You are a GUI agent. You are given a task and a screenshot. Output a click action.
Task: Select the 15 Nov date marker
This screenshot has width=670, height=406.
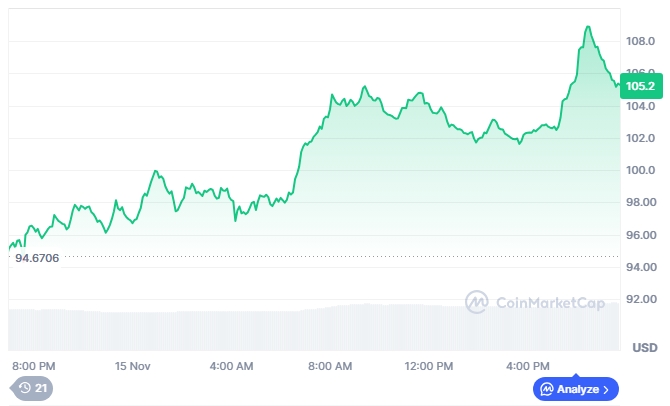tap(132, 366)
